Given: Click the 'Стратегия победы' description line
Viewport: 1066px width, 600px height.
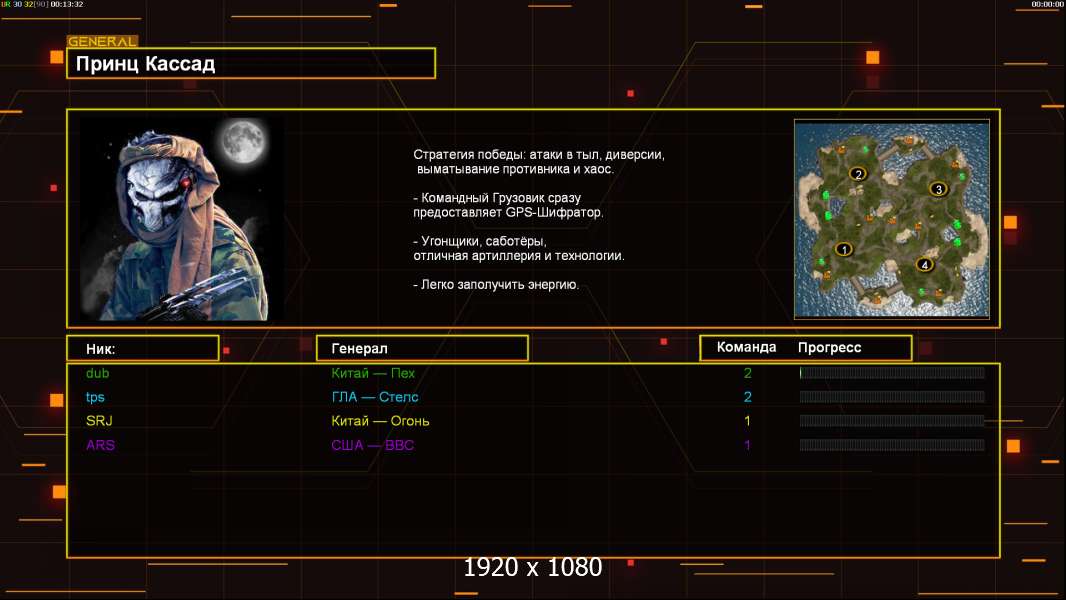Looking at the screenshot, I should coord(539,154).
